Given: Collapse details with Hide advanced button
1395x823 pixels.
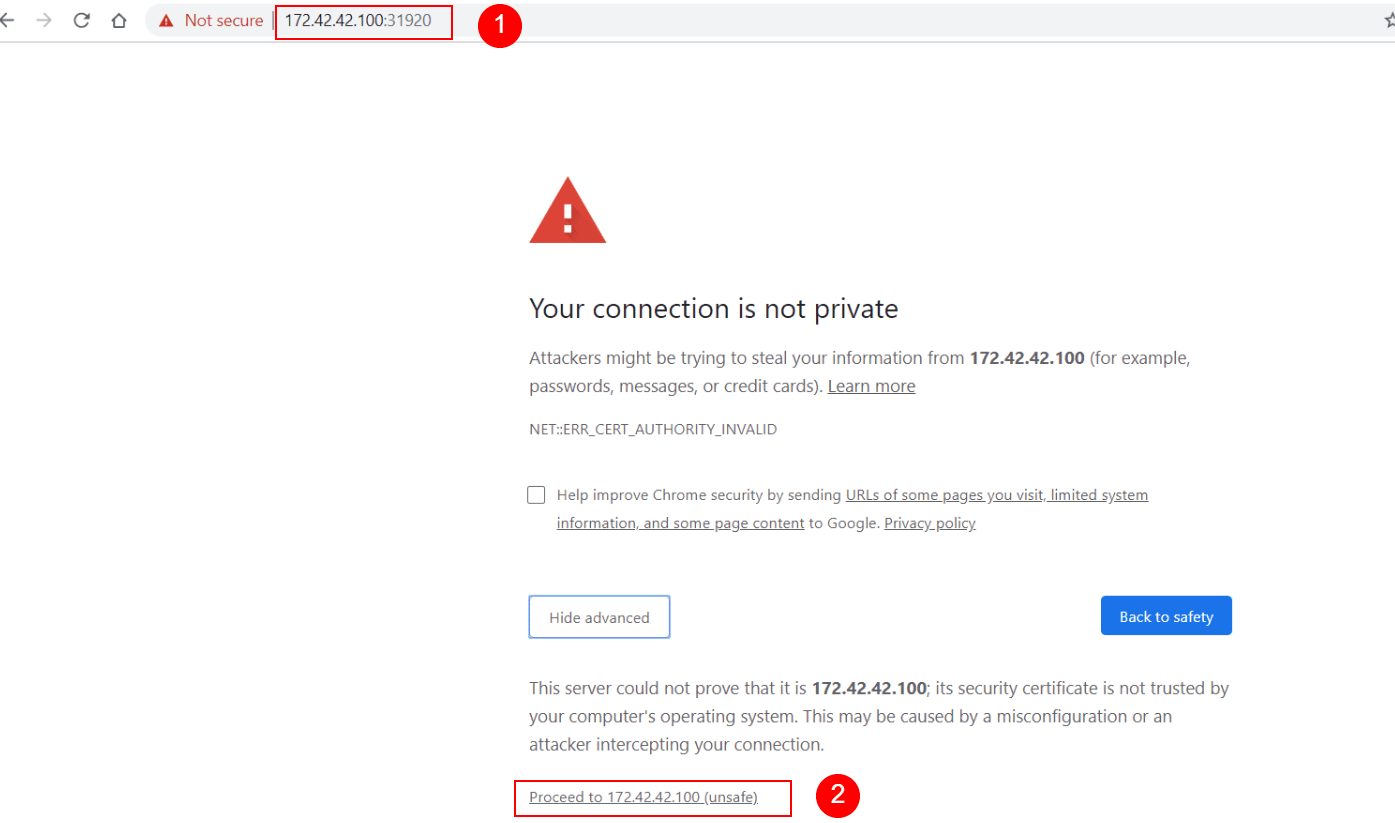Looking at the screenshot, I should click(x=599, y=617).
